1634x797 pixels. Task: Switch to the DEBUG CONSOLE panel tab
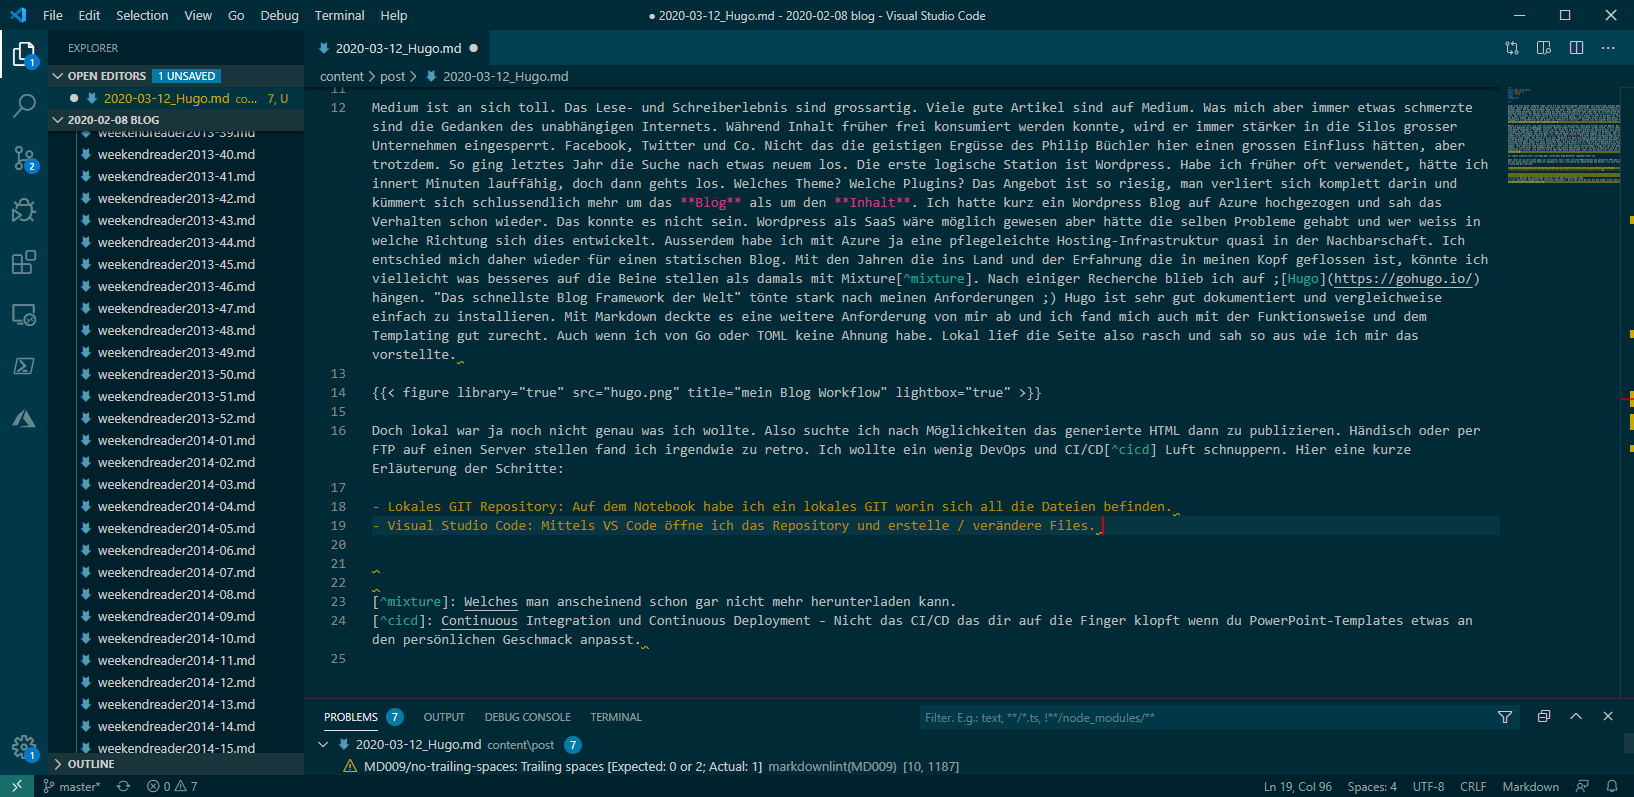pyautogui.click(x=528, y=717)
